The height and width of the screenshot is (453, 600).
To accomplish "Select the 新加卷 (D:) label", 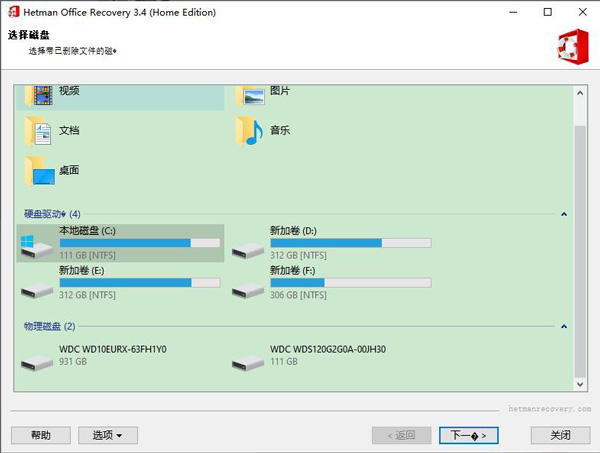I will pos(293,231).
